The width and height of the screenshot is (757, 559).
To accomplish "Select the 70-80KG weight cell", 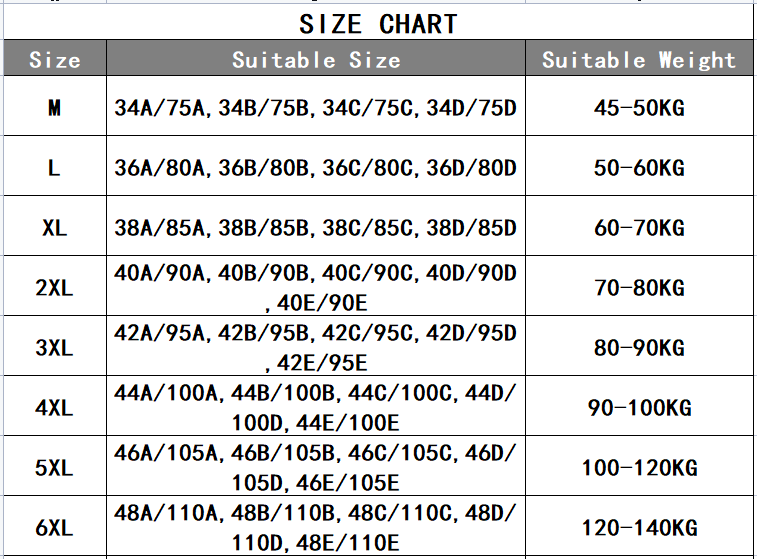I will [639, 288].
